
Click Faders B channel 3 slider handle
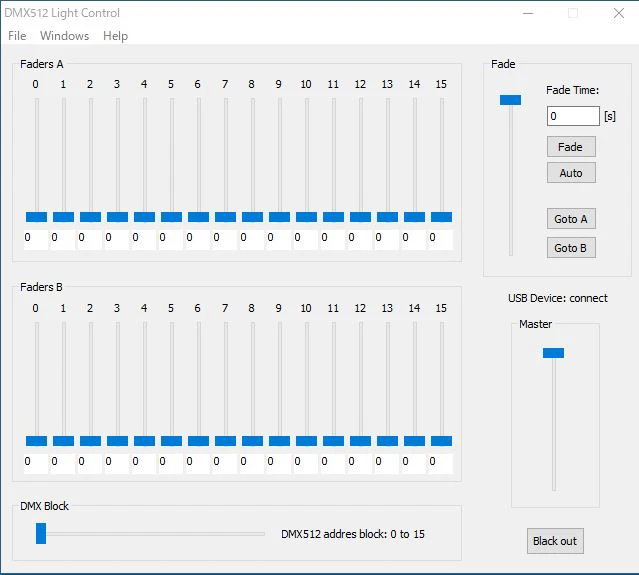click(x=117, y=441)
